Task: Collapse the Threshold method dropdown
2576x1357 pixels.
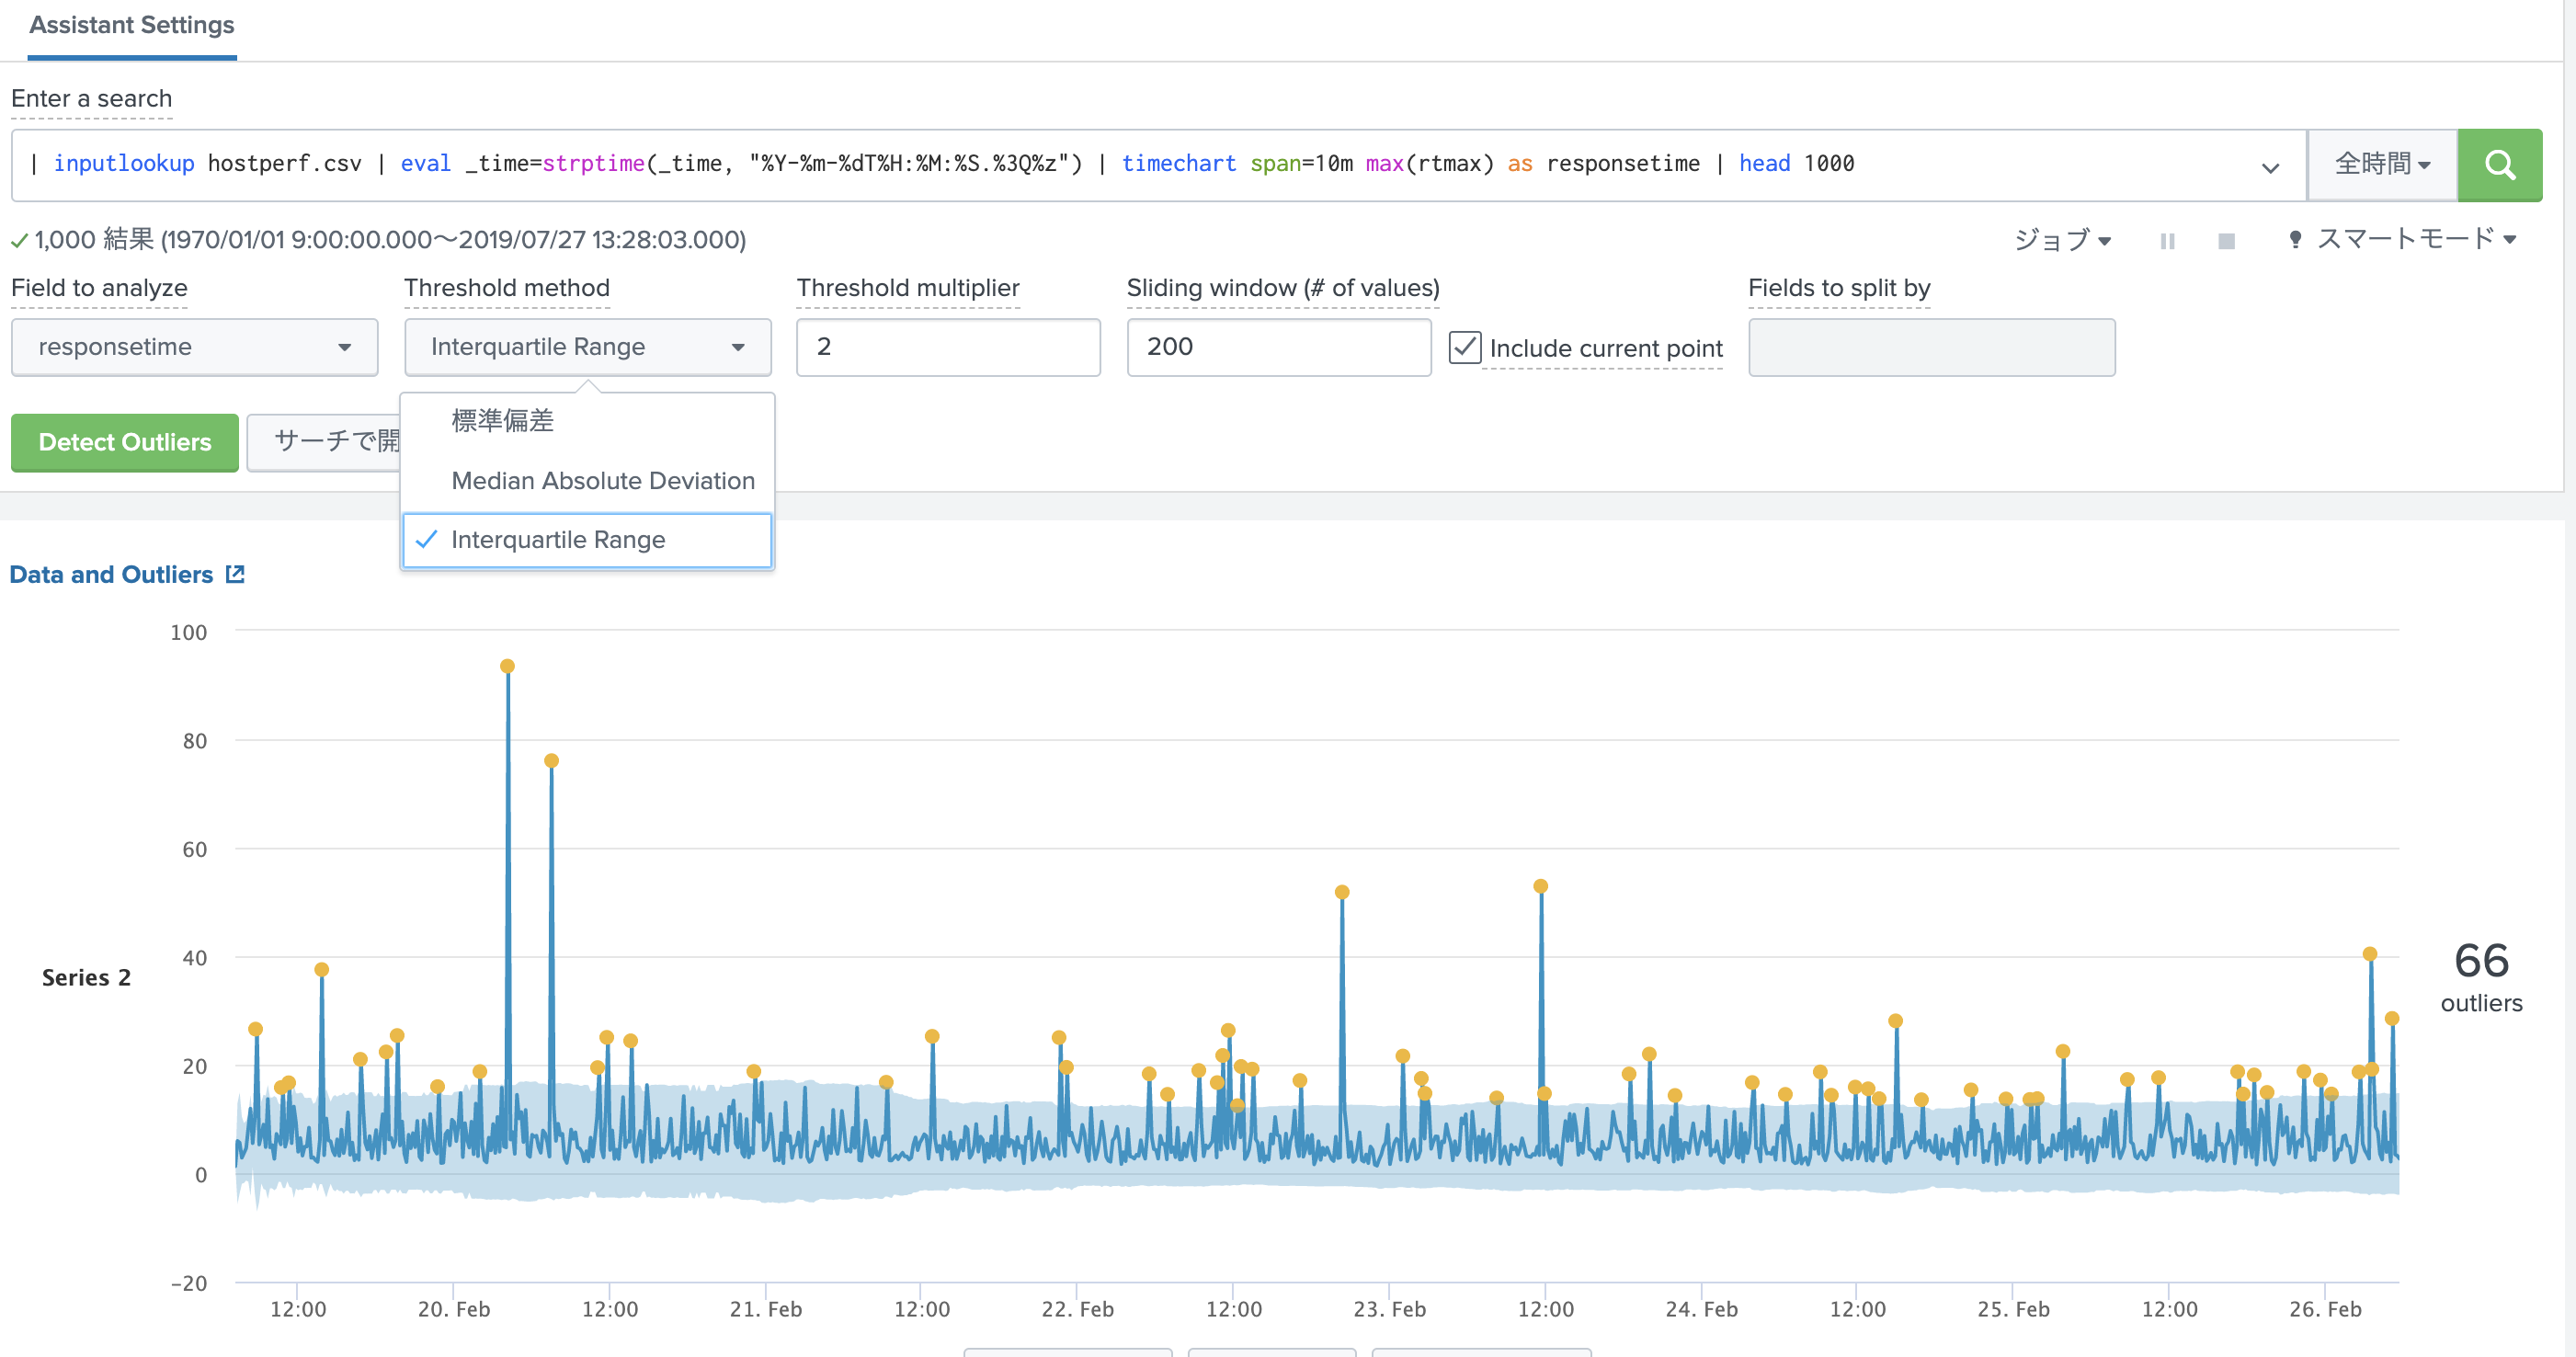Action: pyautogui.click(x=587, y=347)
